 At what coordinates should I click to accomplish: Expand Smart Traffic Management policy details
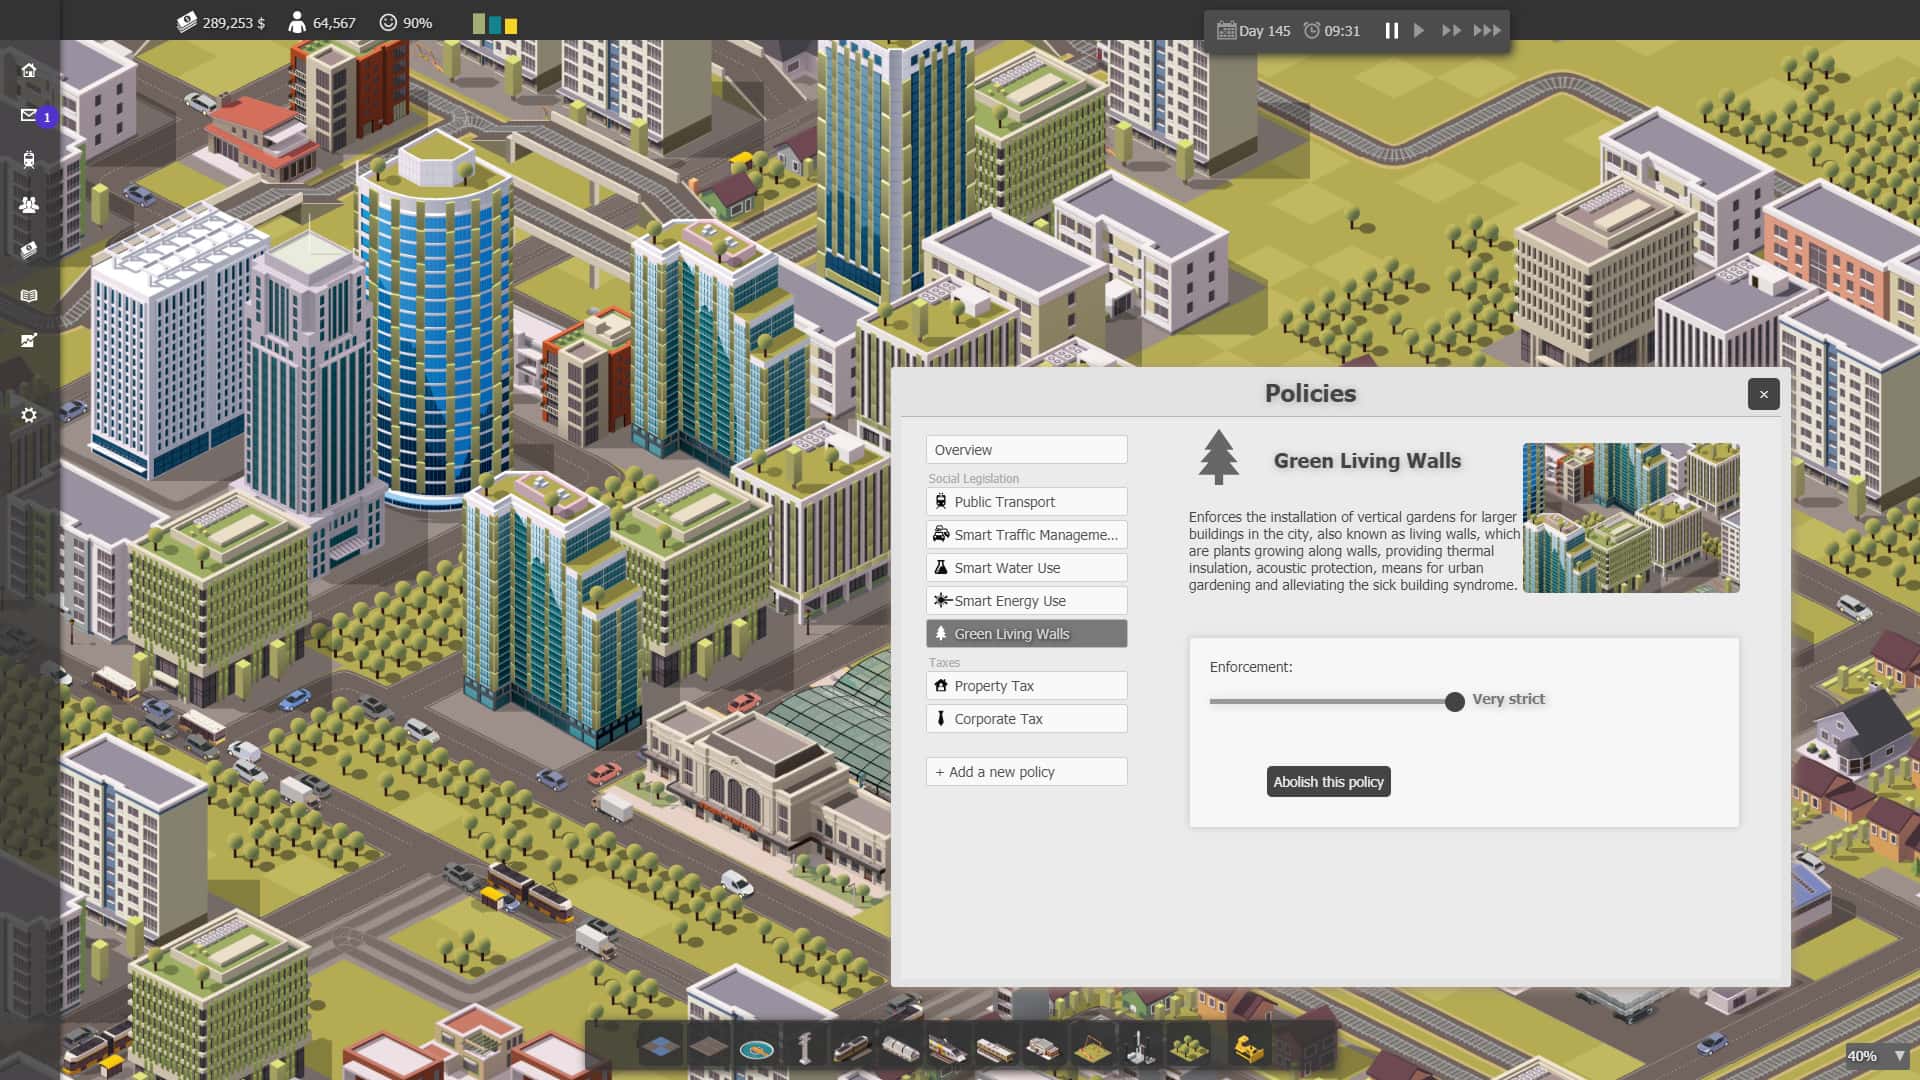(1026, 534)
